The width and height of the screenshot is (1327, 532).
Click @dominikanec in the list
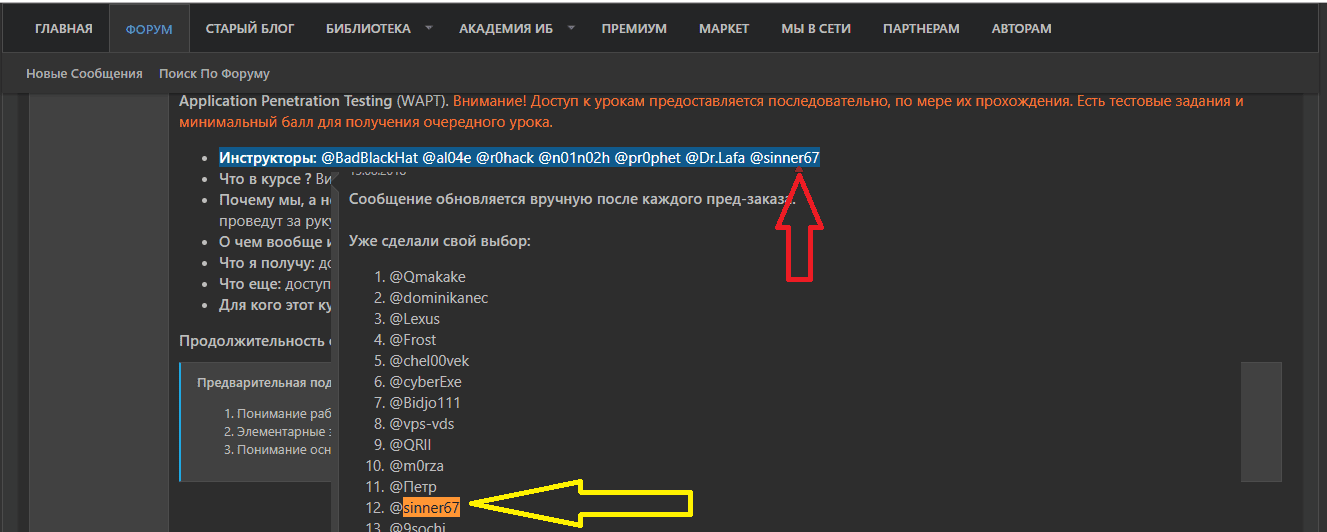(x=439, y=298)
